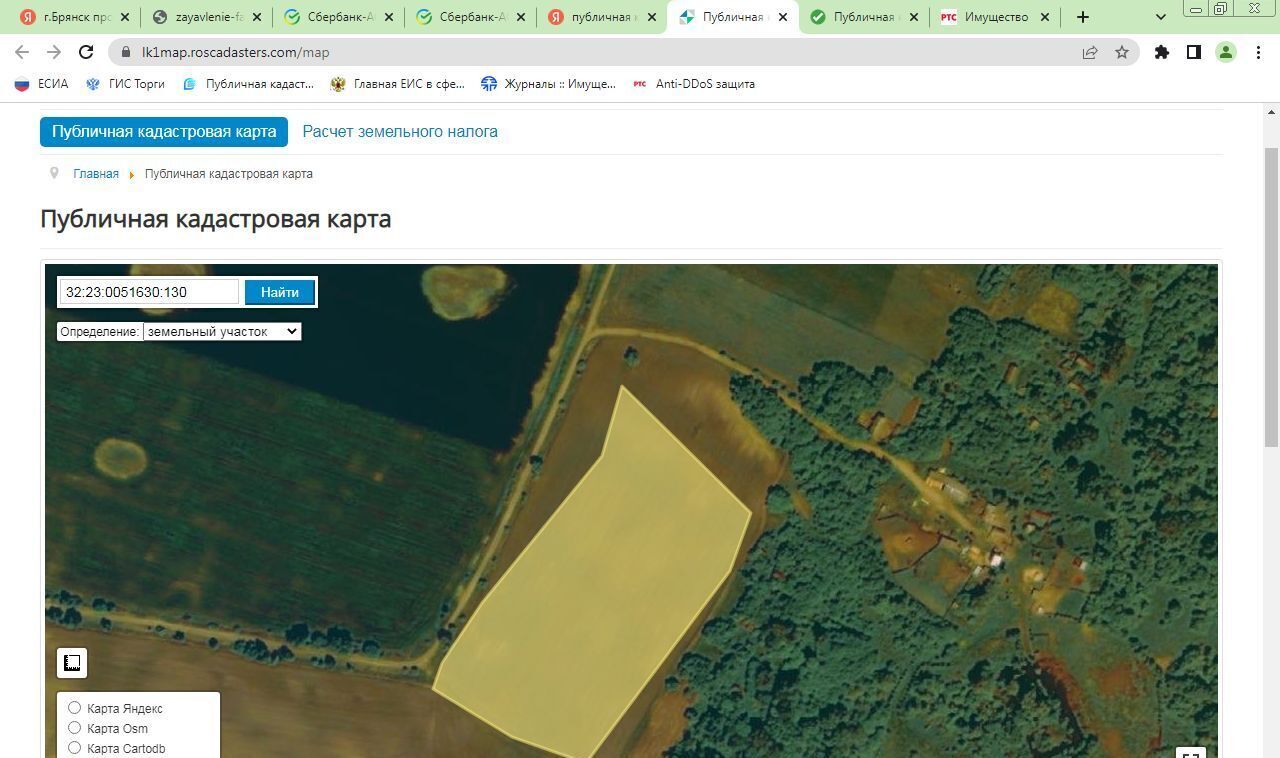Open the Chrome three-dot menu
1280x758 pixels.
1258,52
